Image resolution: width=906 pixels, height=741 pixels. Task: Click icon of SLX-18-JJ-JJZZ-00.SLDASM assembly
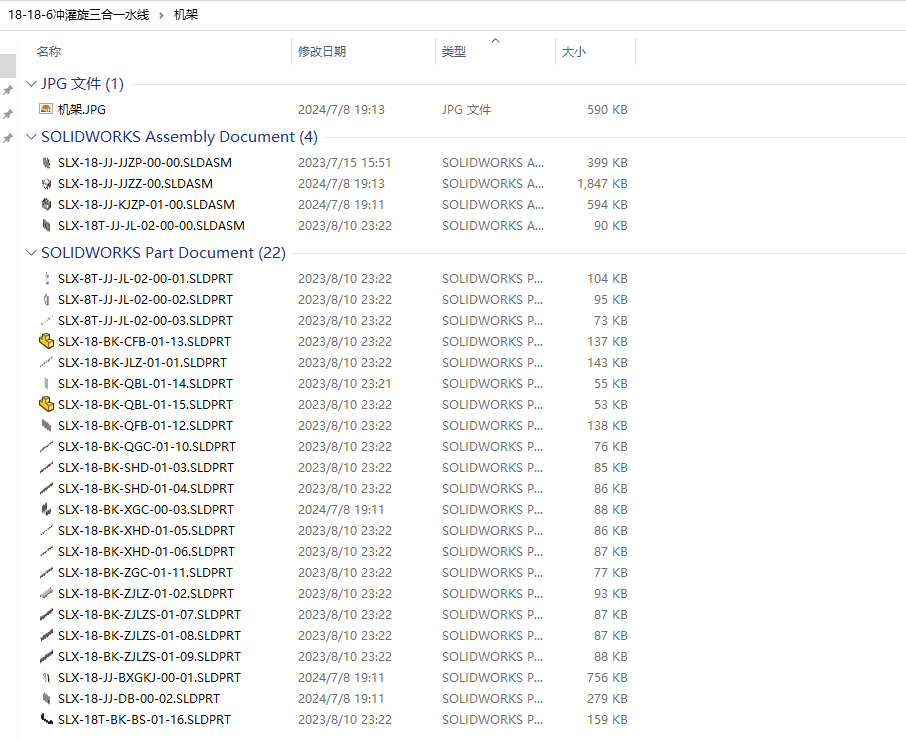pos(46,184)
